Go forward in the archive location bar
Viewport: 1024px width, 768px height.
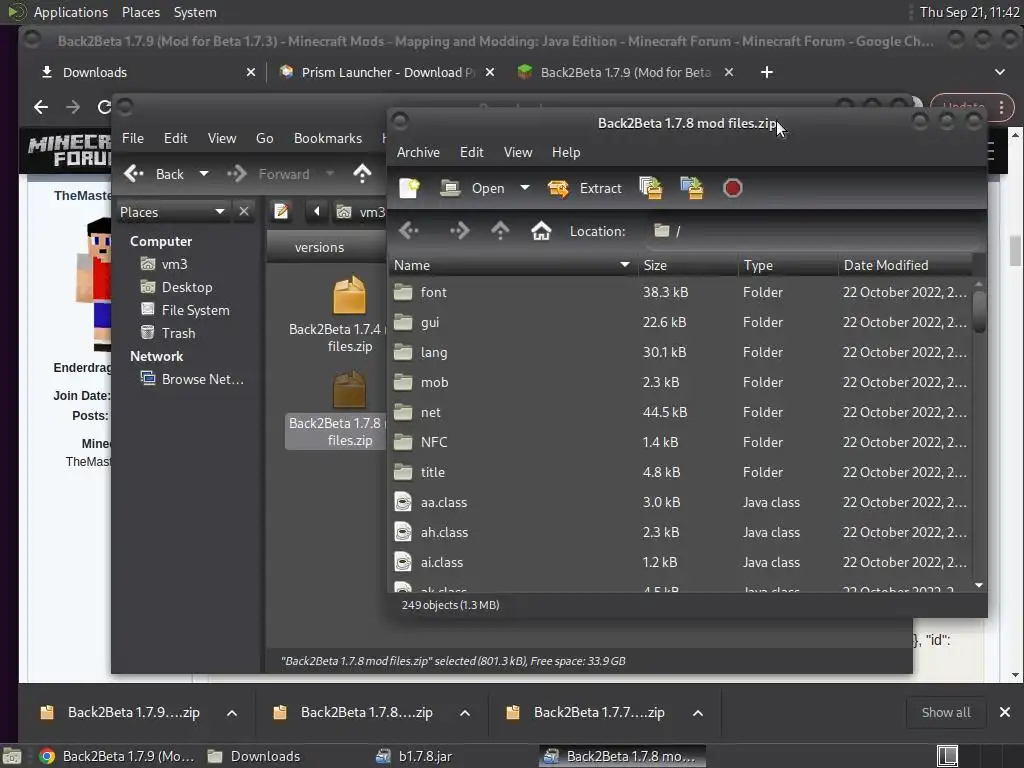pos(459,231)
